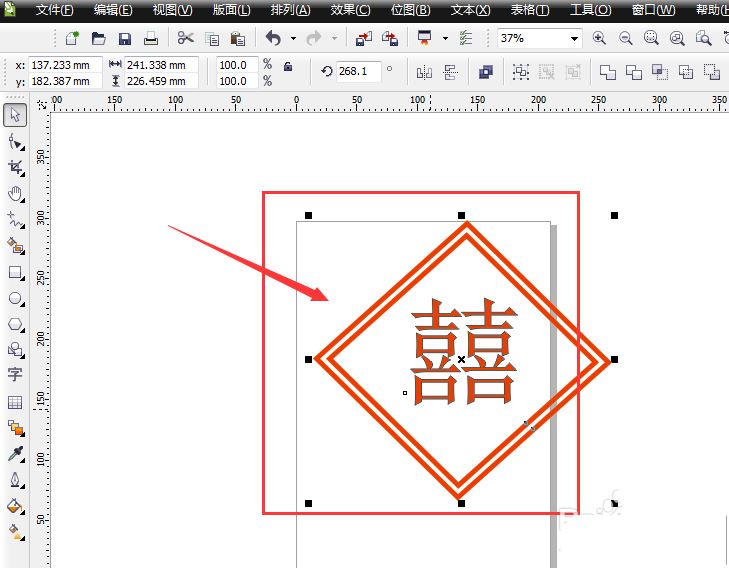
Task: Create a new document
Action: click(x=72, y=38)
